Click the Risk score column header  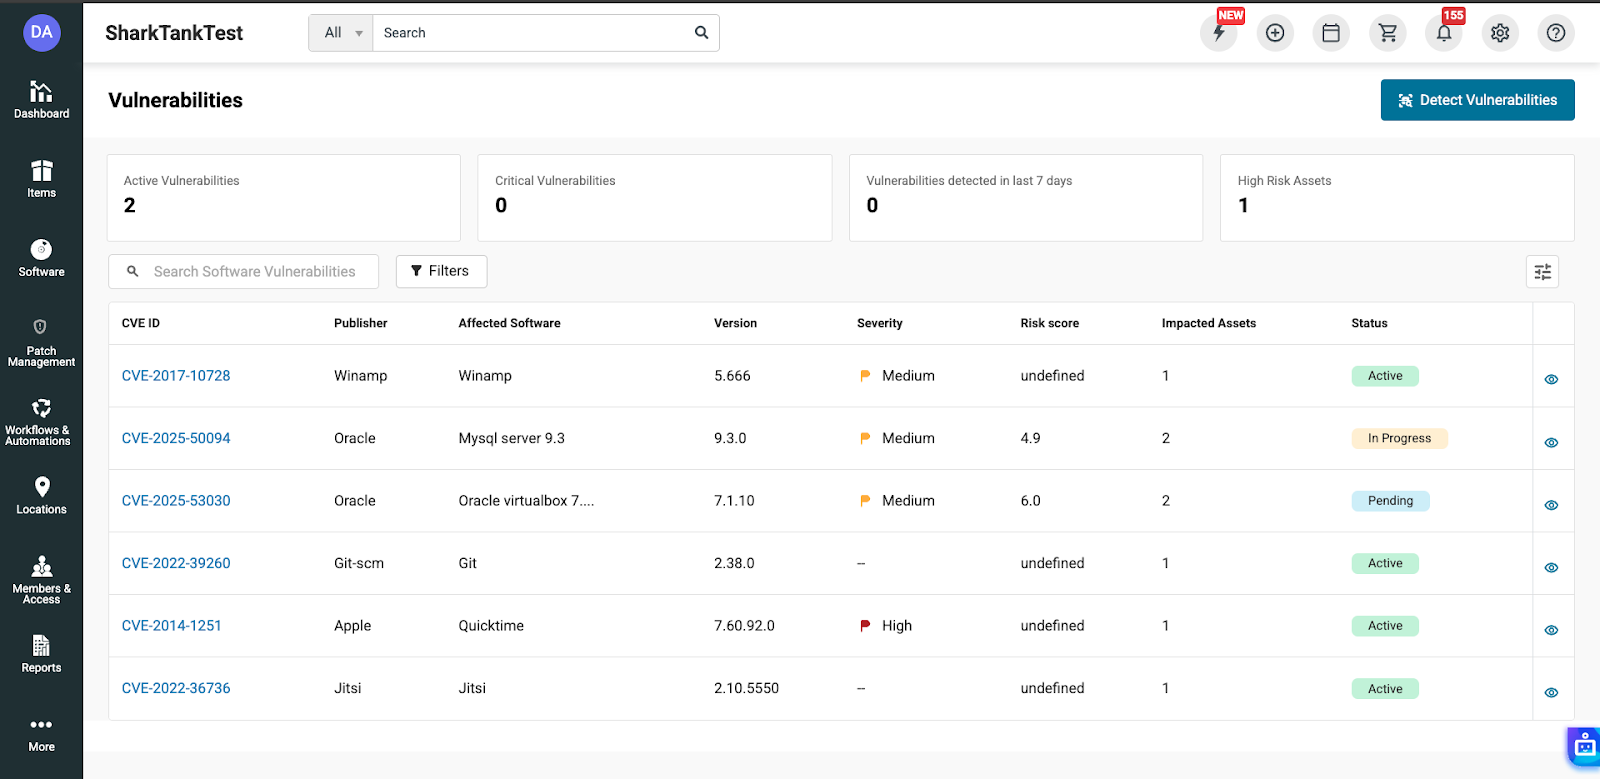coord(1050,323)
